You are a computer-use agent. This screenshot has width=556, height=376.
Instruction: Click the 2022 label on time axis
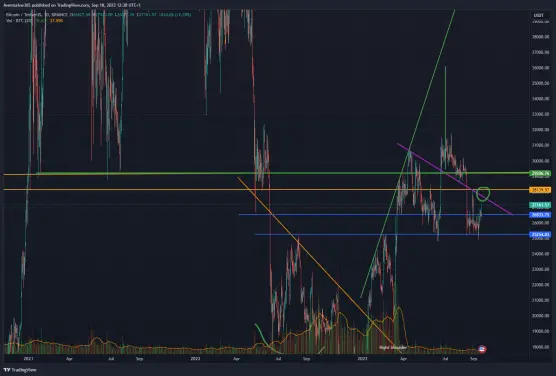tap(195, 359)
